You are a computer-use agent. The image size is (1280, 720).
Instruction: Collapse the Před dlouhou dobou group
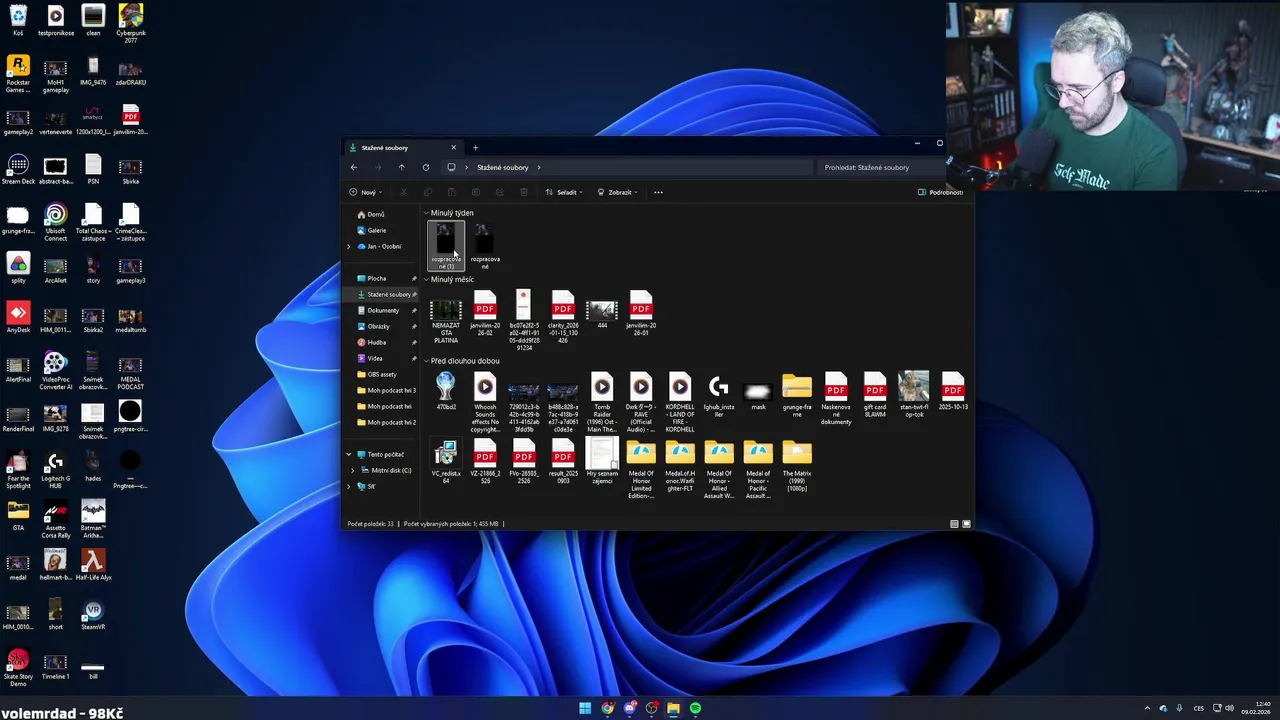click(426, 361)
